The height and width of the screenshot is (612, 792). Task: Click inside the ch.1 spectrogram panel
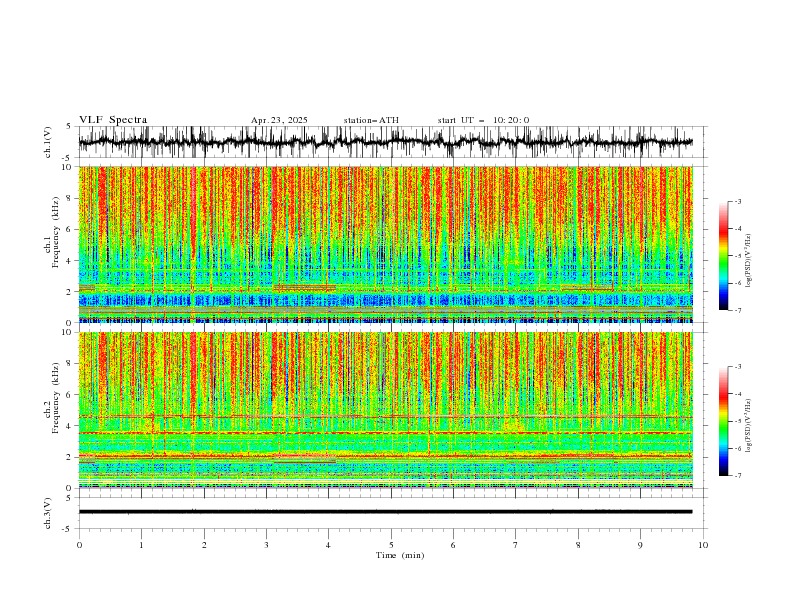point(385,244)
